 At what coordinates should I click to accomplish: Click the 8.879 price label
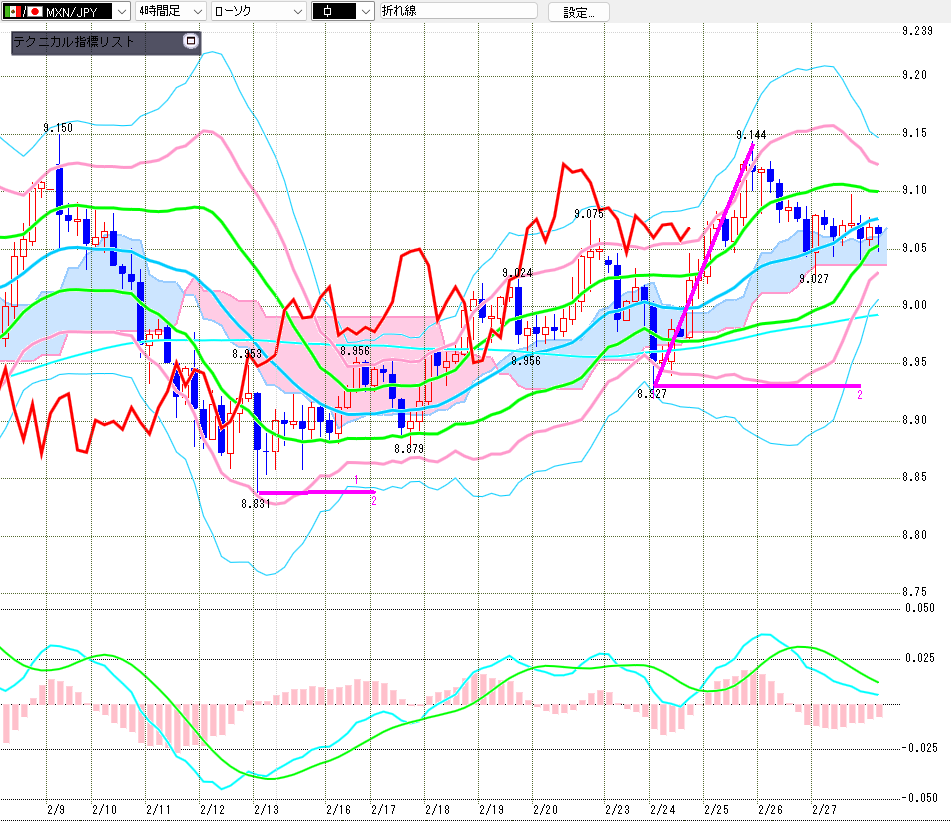pos(408,448)
